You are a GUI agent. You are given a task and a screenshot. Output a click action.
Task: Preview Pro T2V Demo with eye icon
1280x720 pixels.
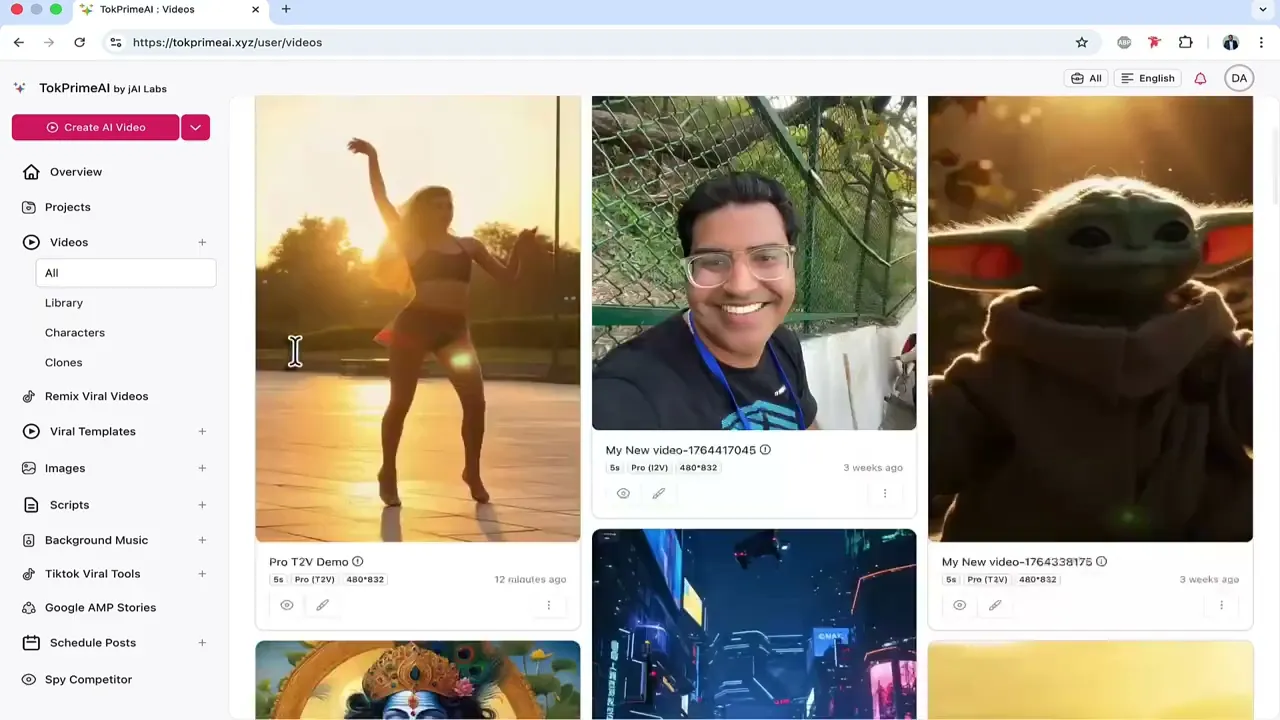287,605
